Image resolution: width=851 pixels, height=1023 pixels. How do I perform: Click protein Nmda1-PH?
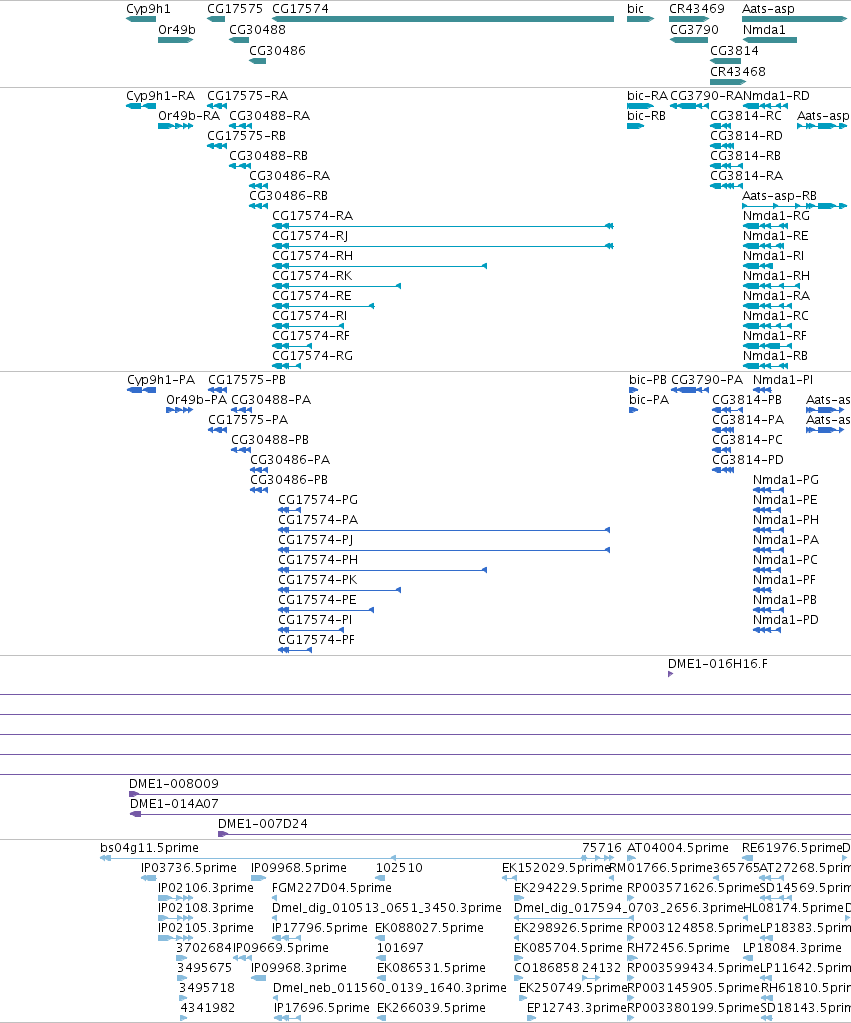(769, 530)
